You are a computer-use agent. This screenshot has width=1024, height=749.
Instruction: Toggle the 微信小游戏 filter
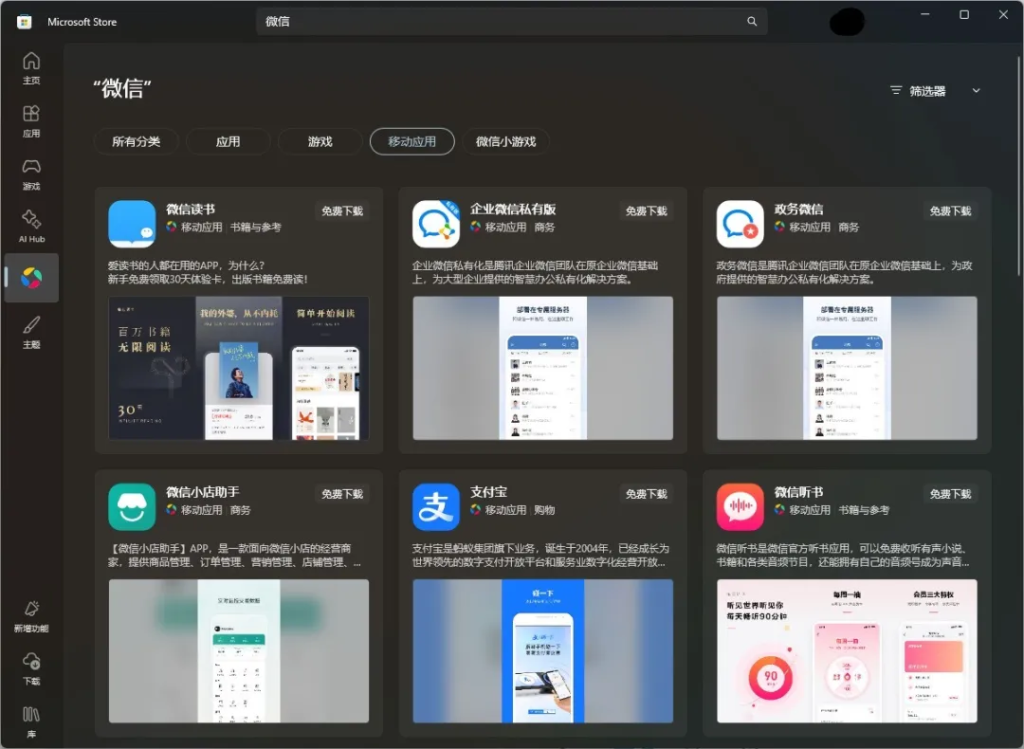[x=510, y=141]
